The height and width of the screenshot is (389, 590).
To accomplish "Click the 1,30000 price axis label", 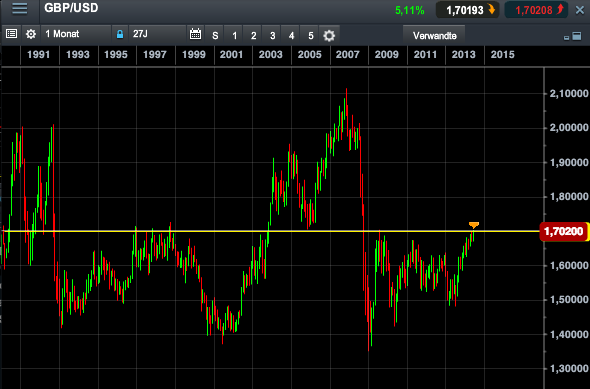I will [x=569, y=368].
